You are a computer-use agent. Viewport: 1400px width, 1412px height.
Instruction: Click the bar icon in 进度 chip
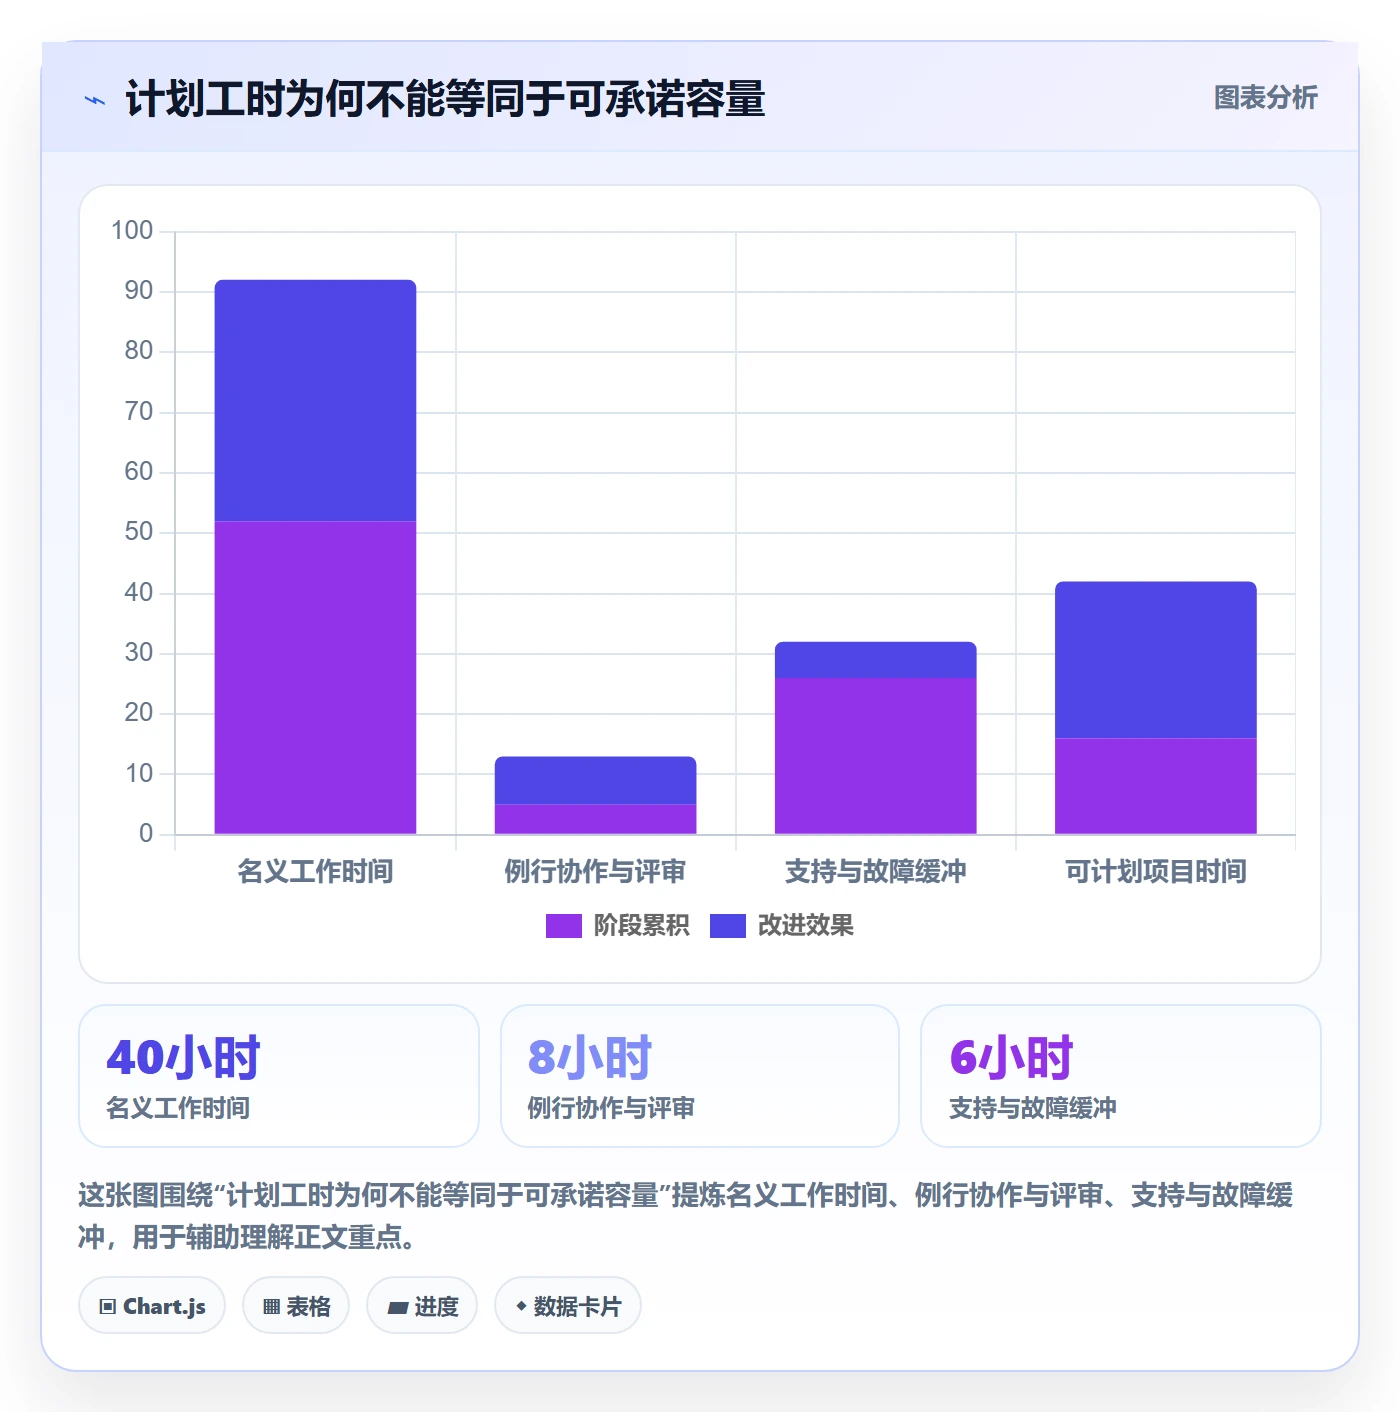tap(398, 1307)
